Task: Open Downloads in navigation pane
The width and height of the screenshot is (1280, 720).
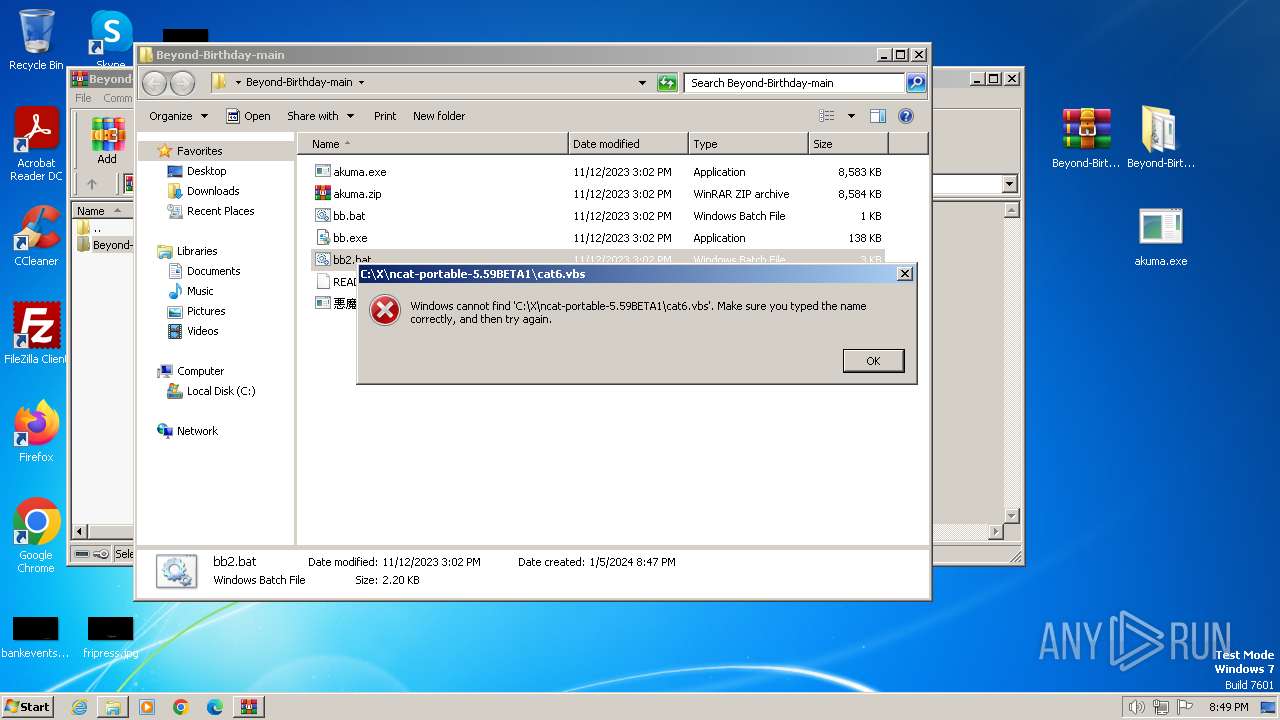Action: click(x=213, y=191)
